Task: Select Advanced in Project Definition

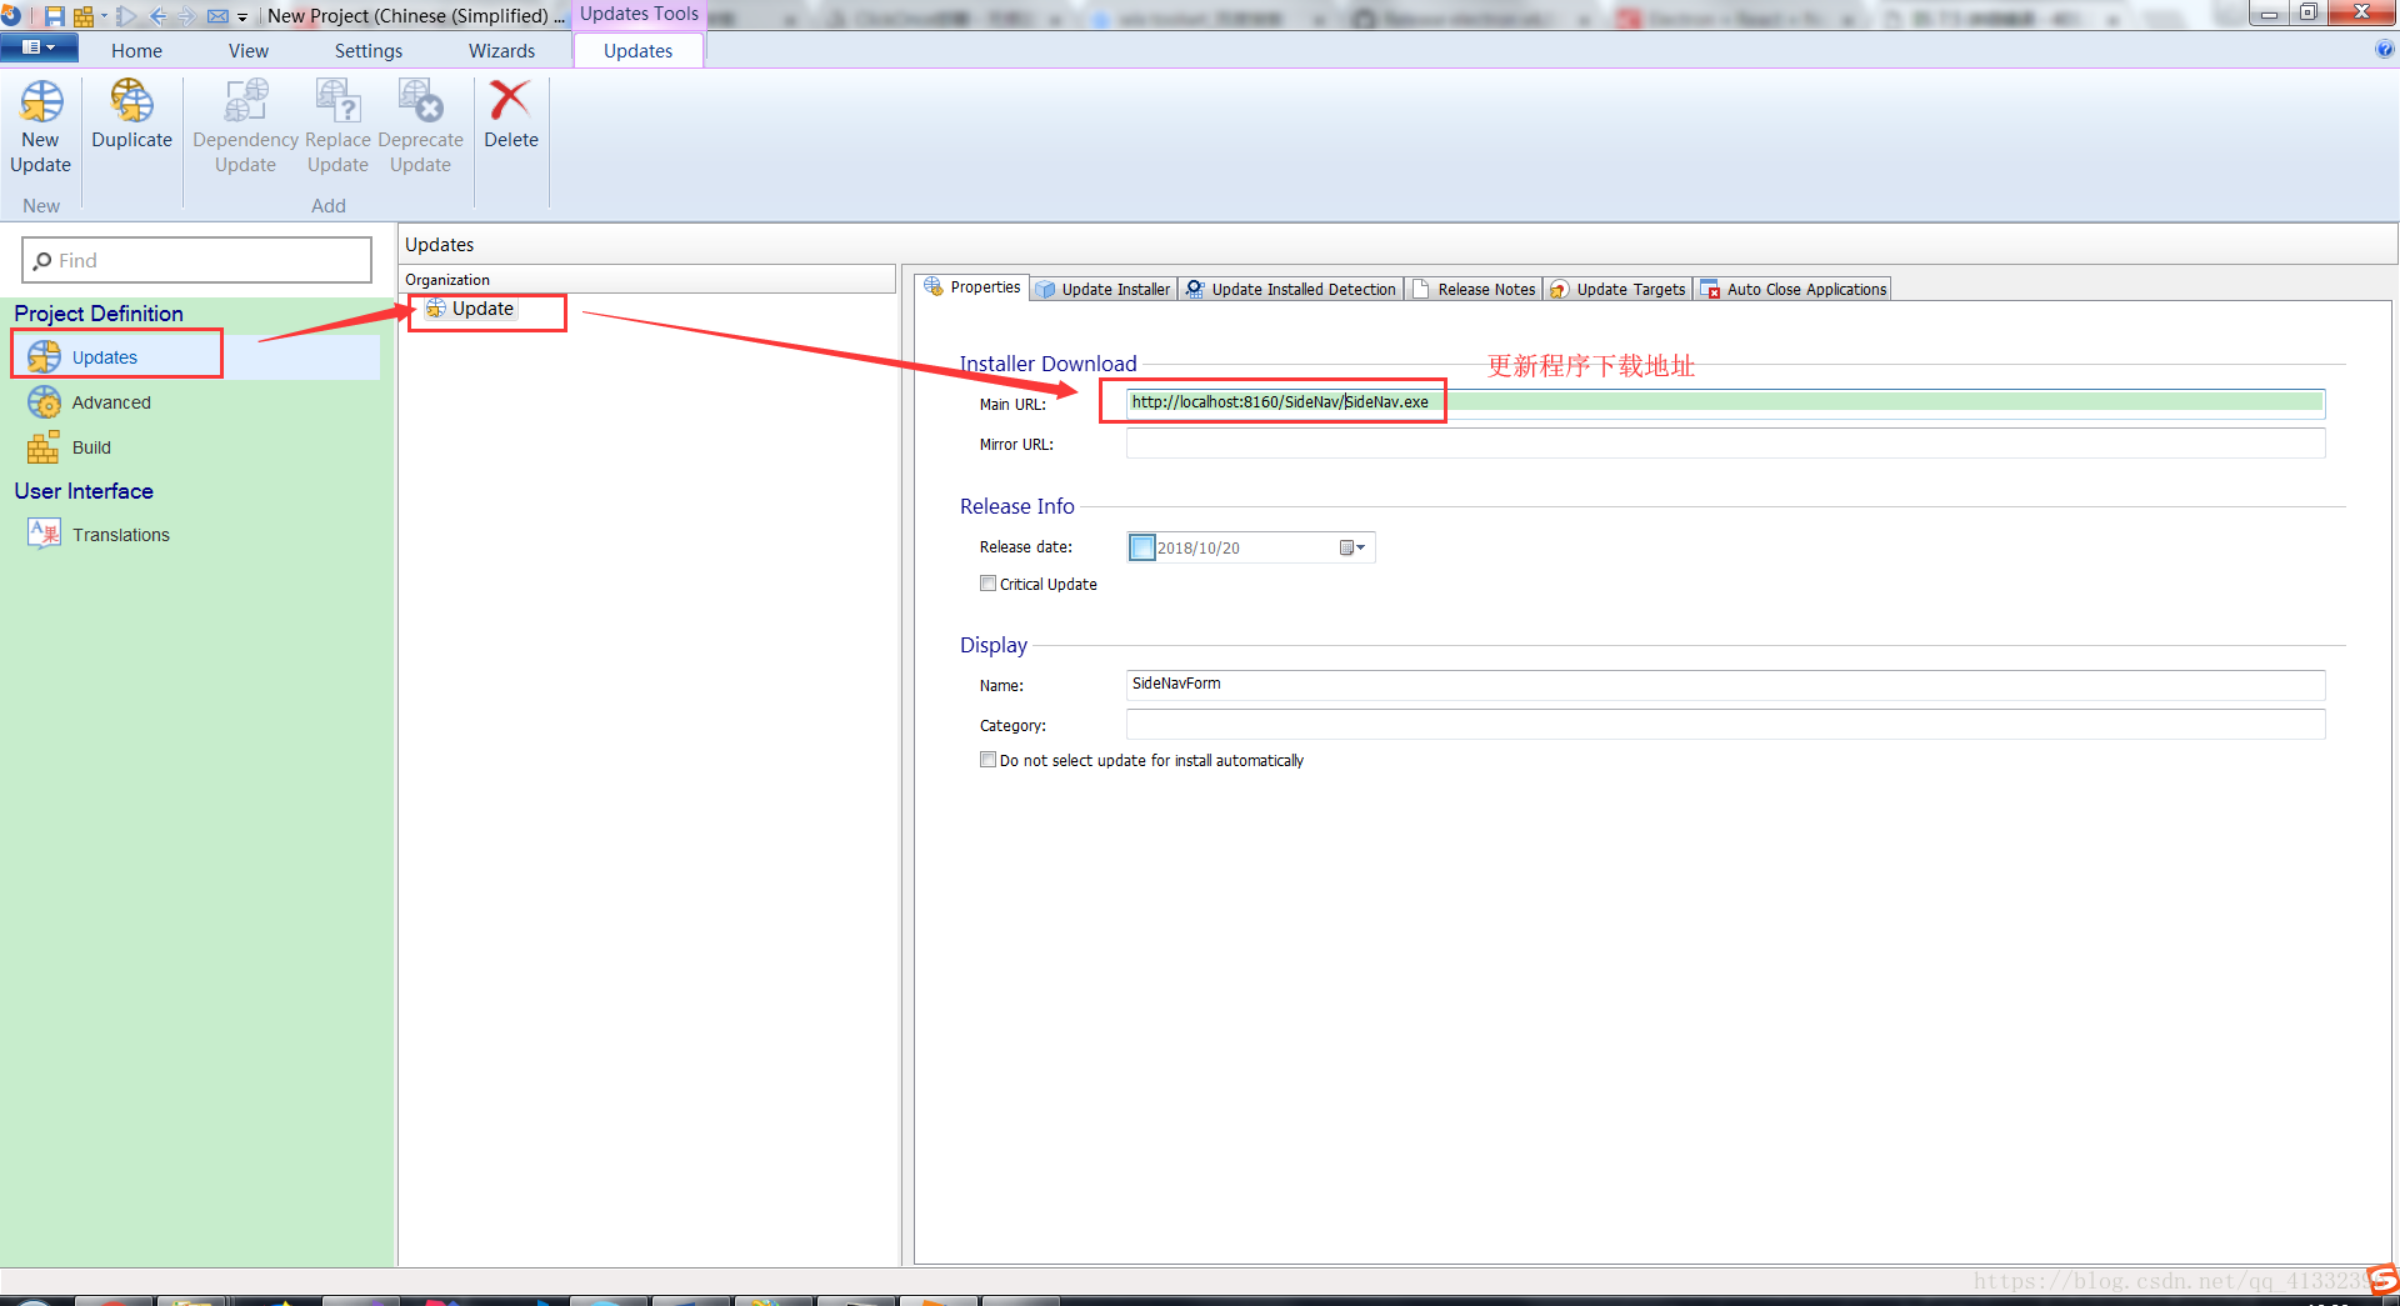Action: pyautogui.click(x=110, y=402)
